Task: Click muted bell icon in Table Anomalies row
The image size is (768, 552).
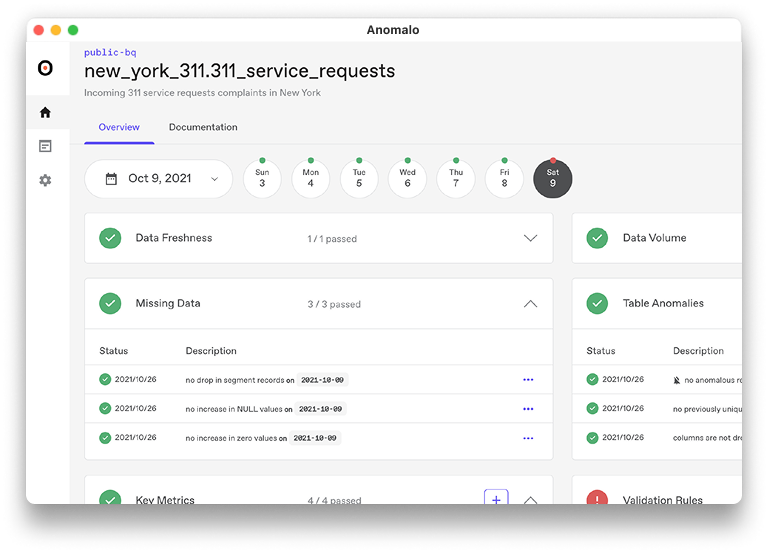Action: (x=676, y=380)
